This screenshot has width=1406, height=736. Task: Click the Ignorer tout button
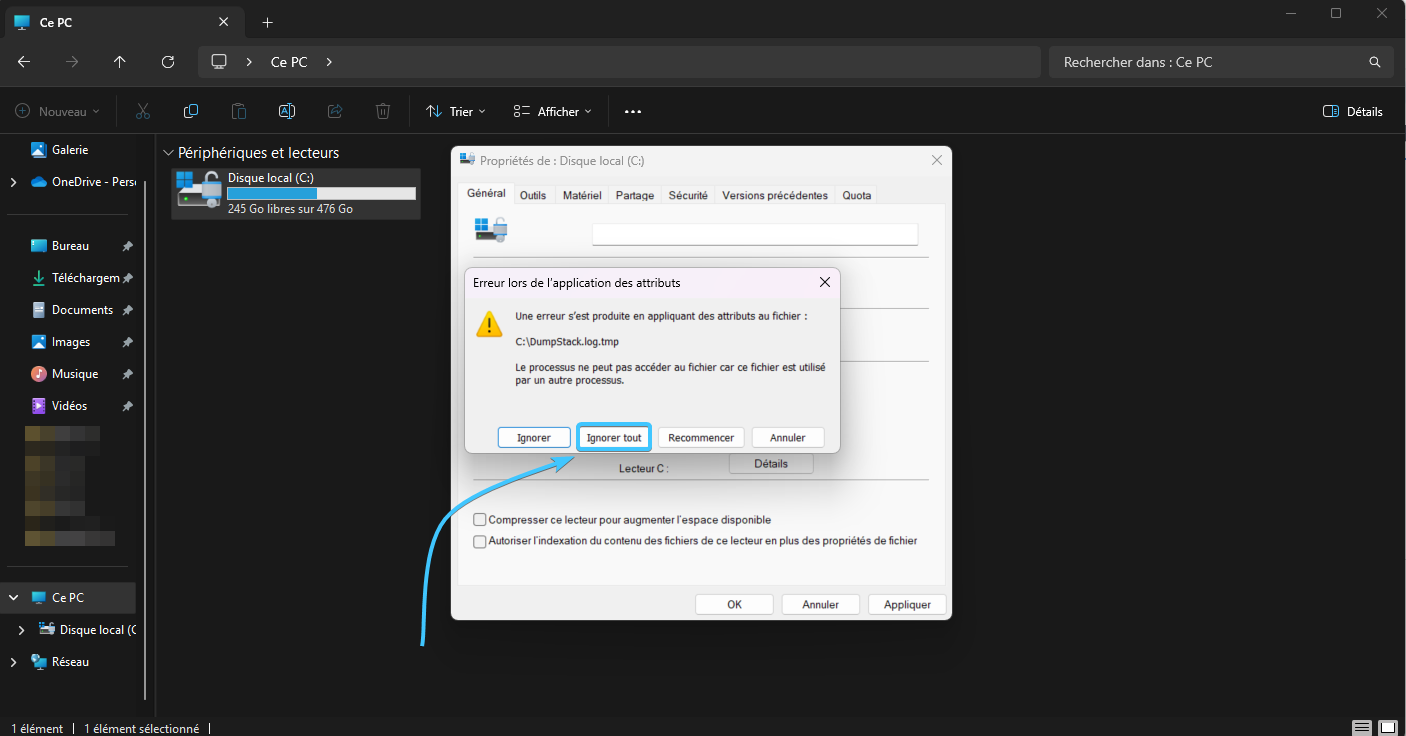tap(614, 437)
